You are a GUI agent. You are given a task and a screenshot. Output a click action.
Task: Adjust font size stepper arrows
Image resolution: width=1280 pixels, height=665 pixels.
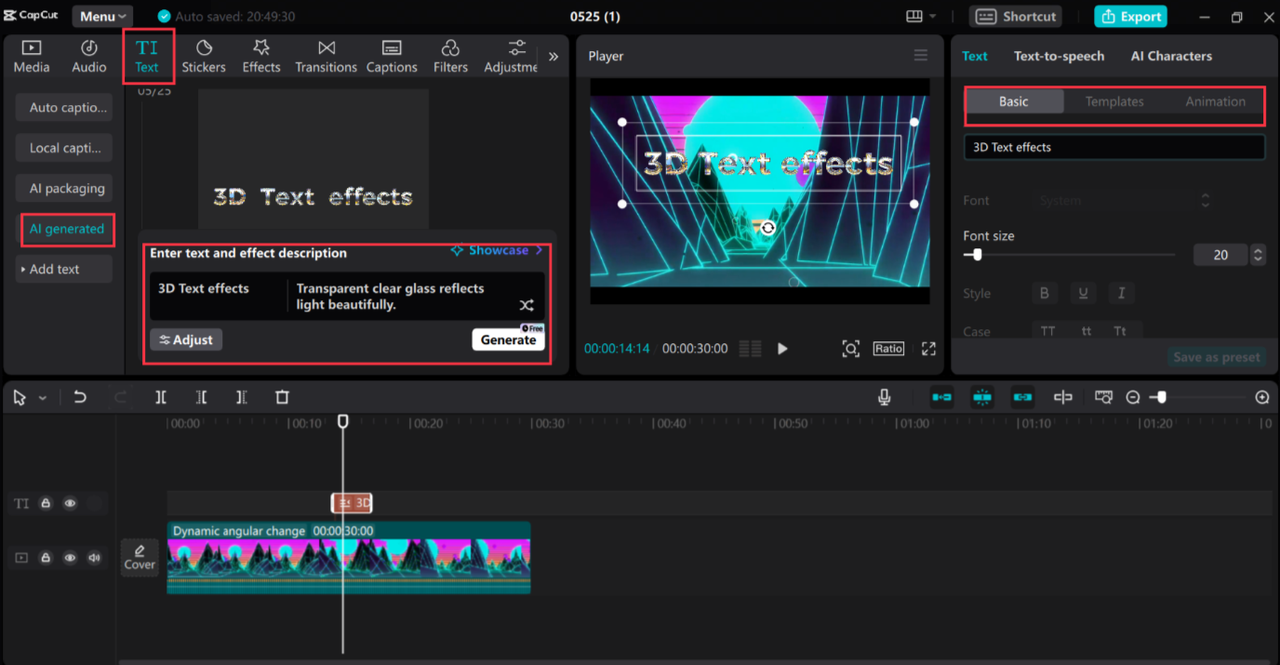pyautogui.click(x=1258, y=255)
